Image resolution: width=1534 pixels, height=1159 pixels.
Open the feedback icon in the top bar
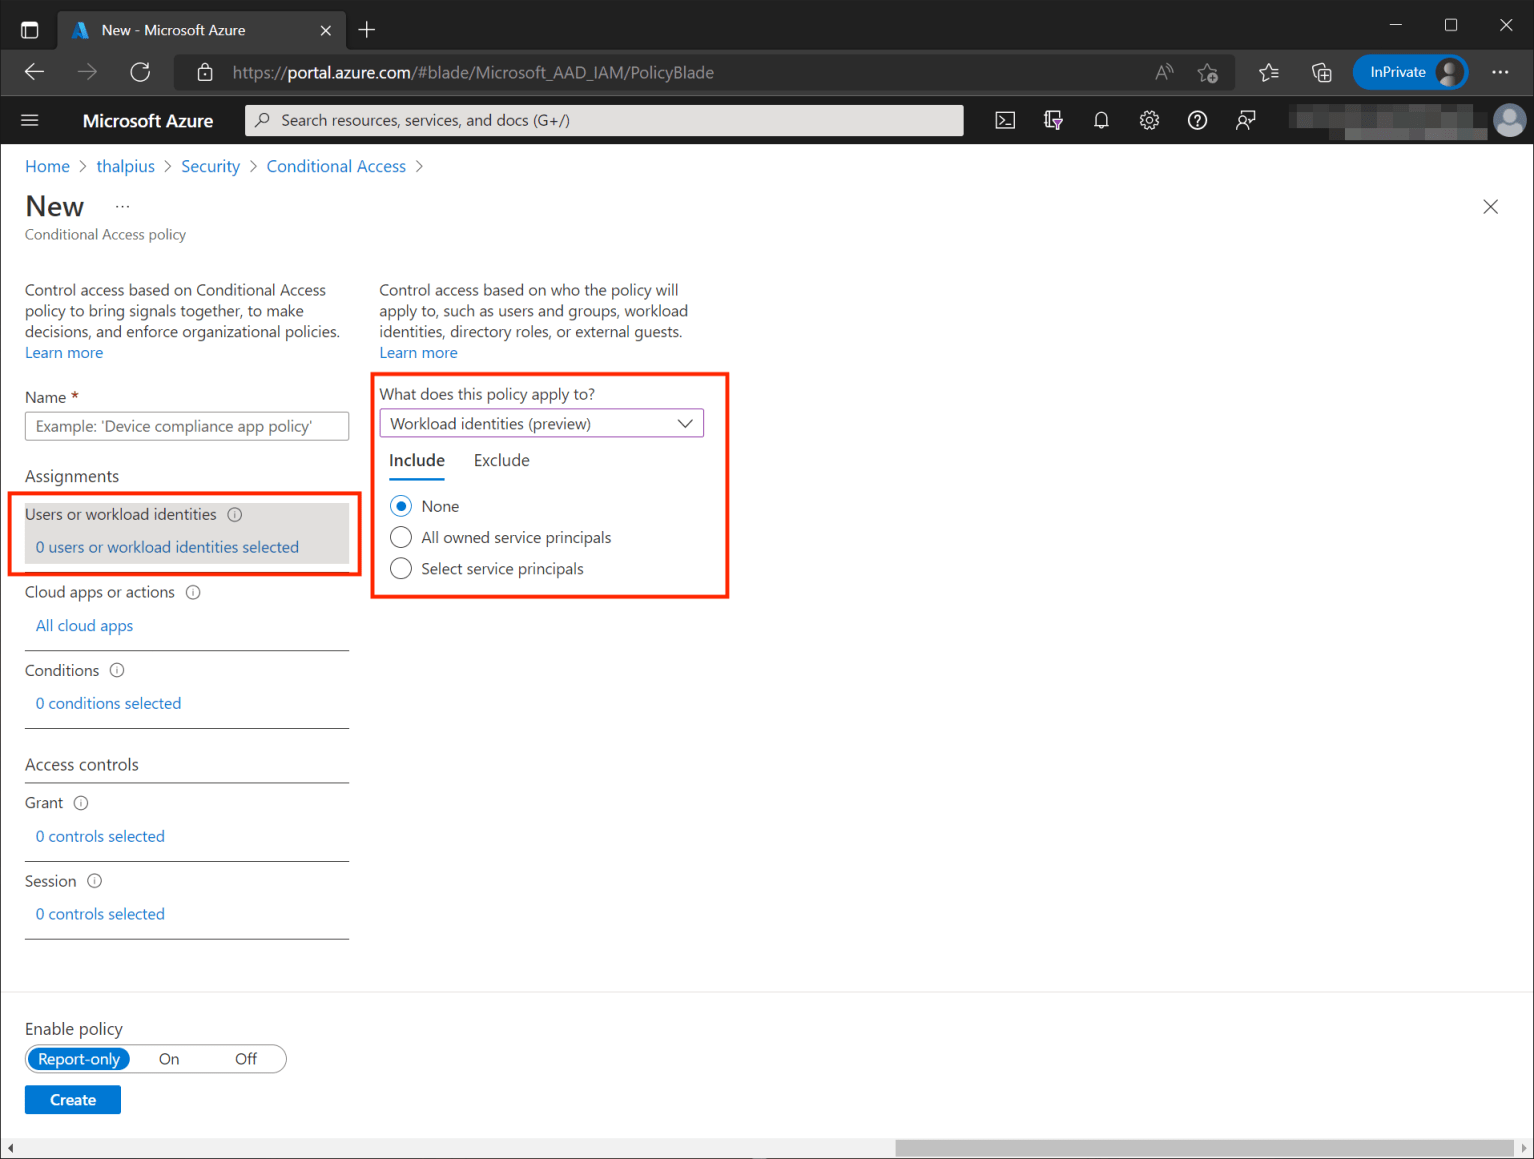pos(1245,120)
